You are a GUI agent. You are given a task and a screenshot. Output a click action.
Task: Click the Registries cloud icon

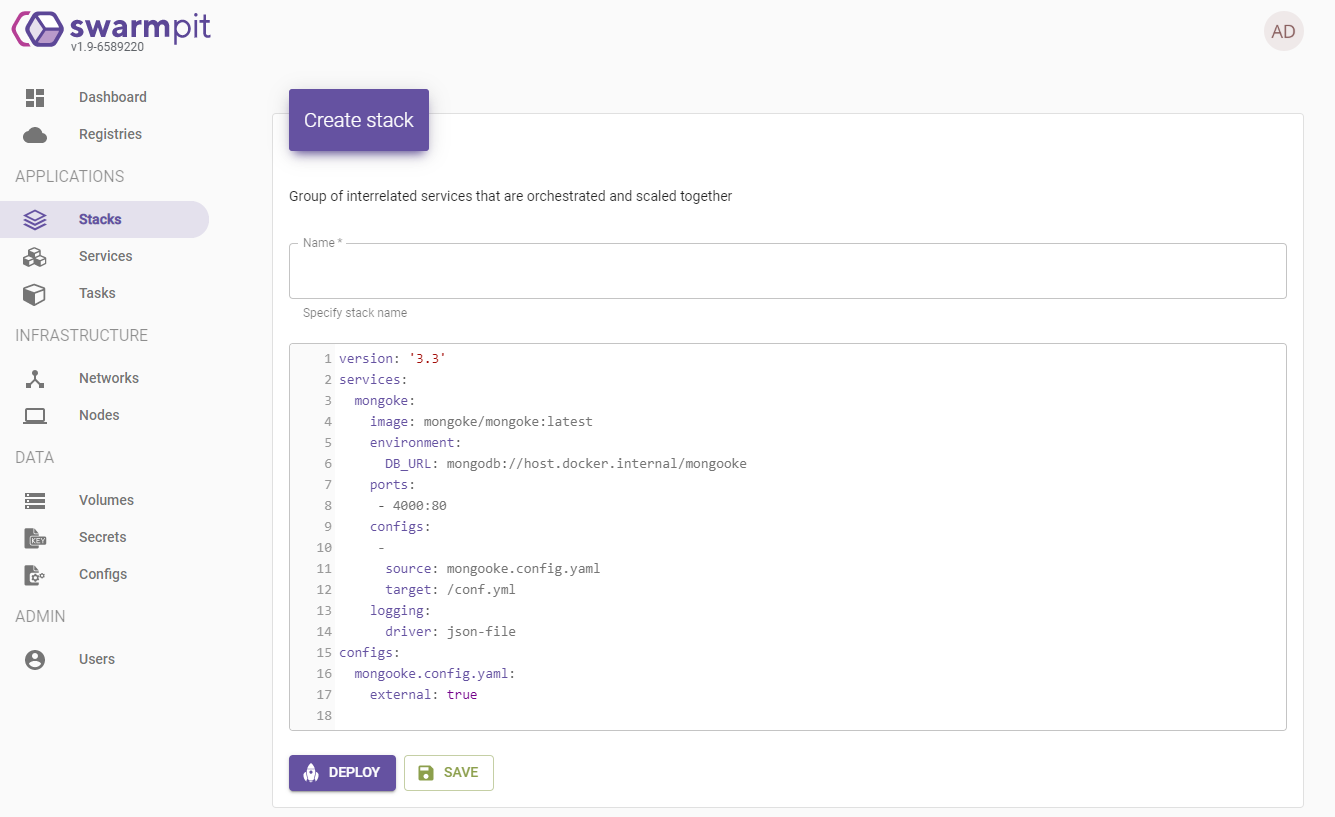[x=34, y=134]
